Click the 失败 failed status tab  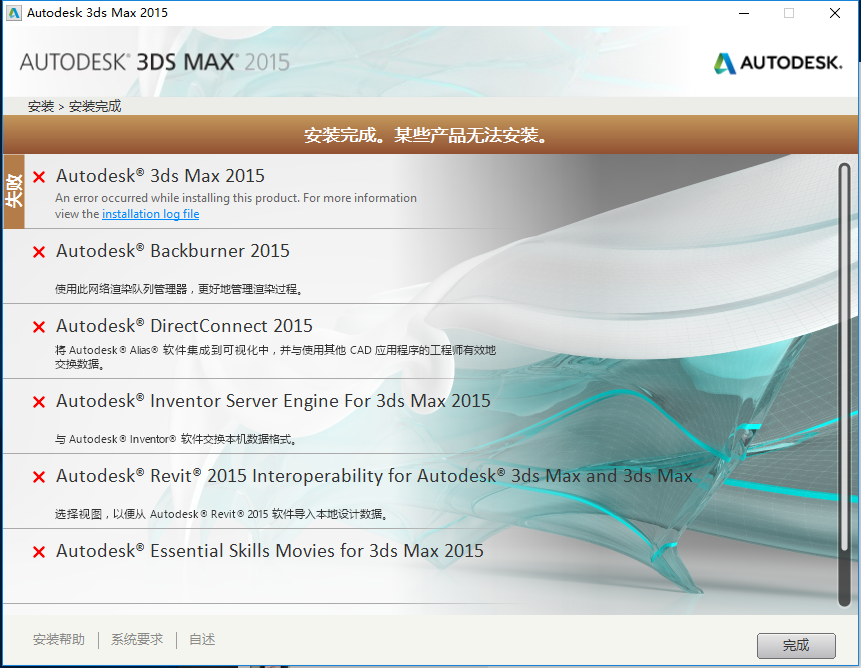[14, 192]
